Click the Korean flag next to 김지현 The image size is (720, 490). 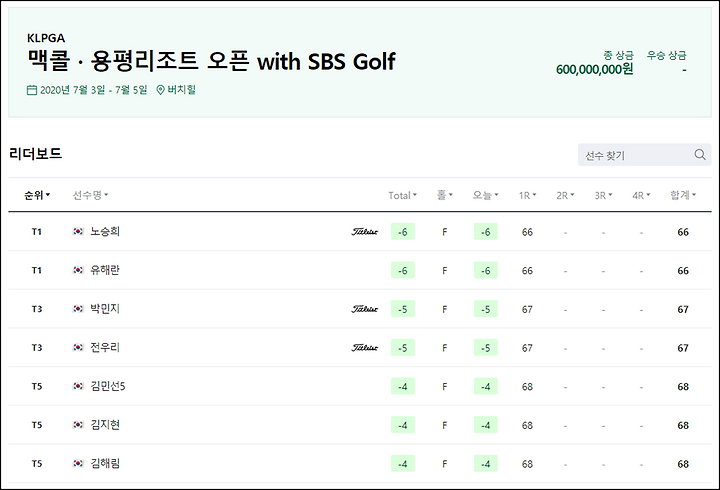click(78, 425)
